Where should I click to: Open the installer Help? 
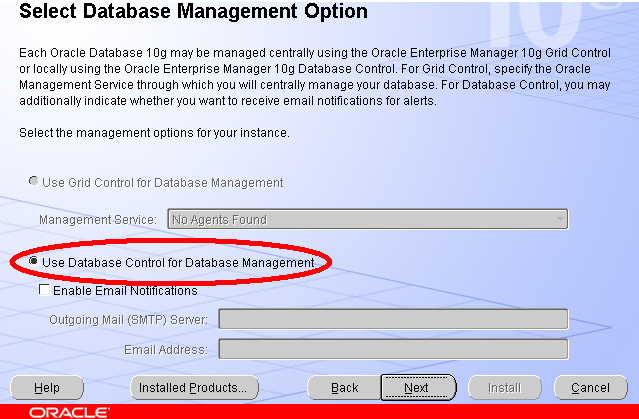tap(47, 388)
